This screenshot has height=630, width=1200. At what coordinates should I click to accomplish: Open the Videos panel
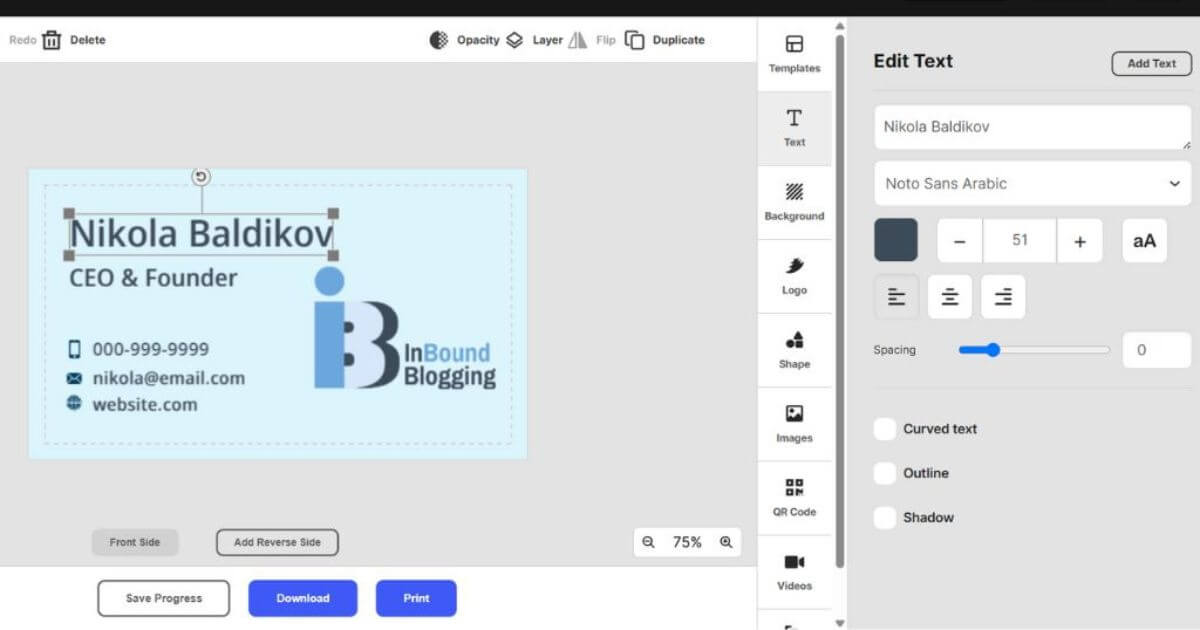coord(794,572)
